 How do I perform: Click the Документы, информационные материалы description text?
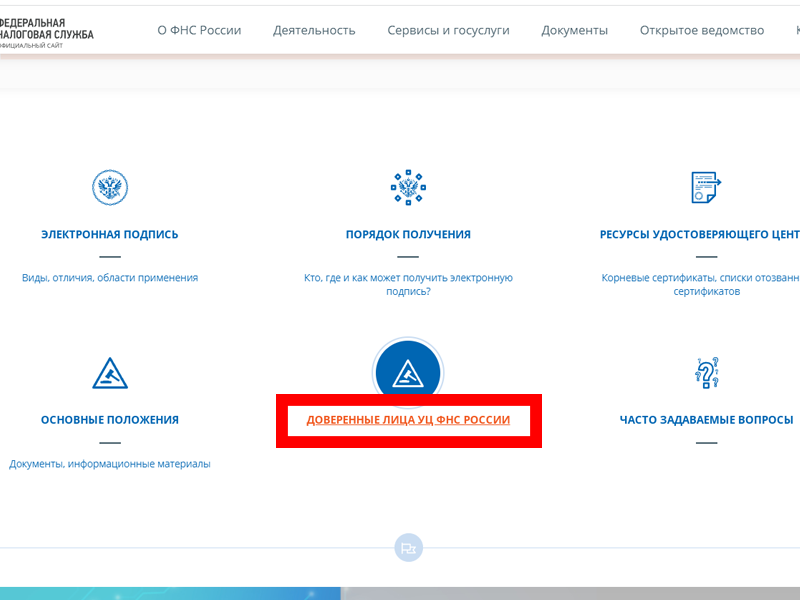click(110, 464)
